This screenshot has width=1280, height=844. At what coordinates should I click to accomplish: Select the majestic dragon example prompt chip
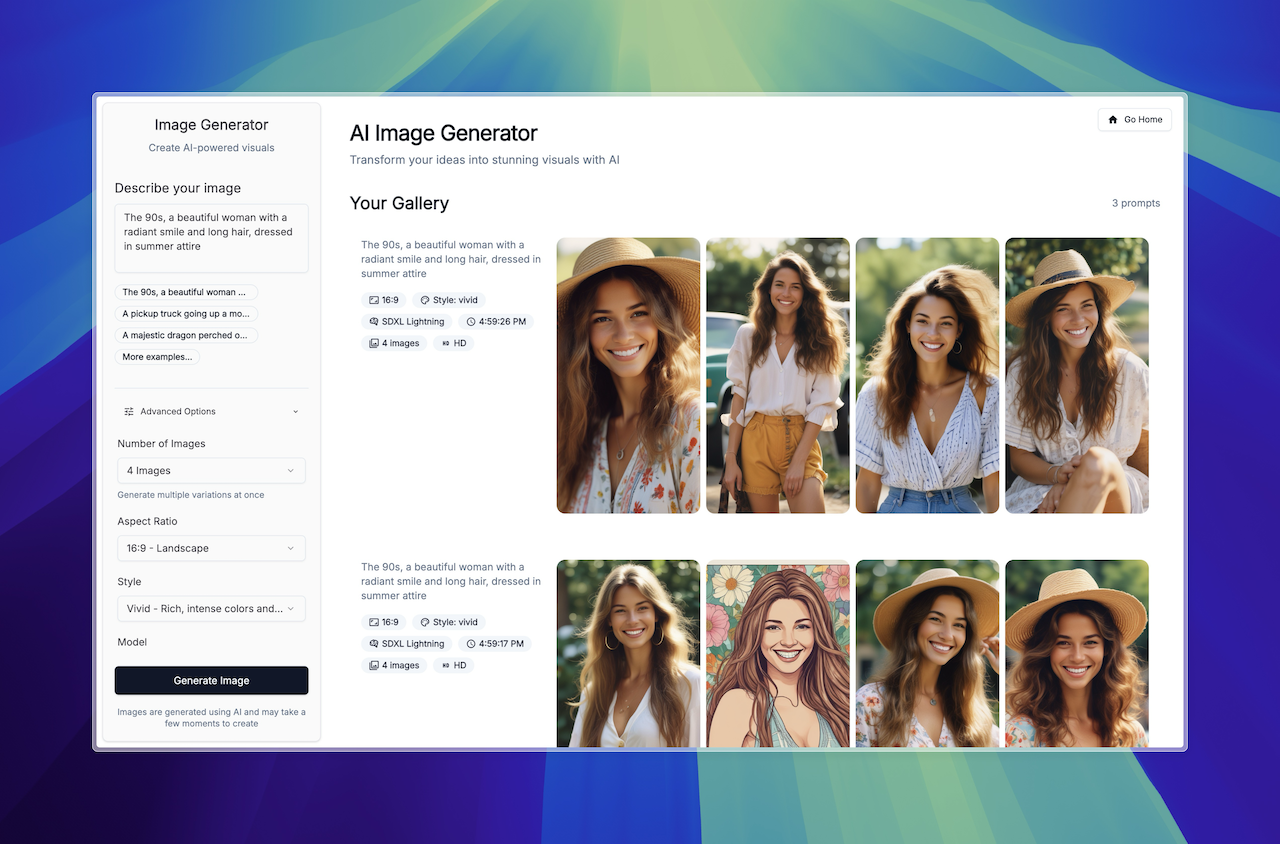click(186, 336)
